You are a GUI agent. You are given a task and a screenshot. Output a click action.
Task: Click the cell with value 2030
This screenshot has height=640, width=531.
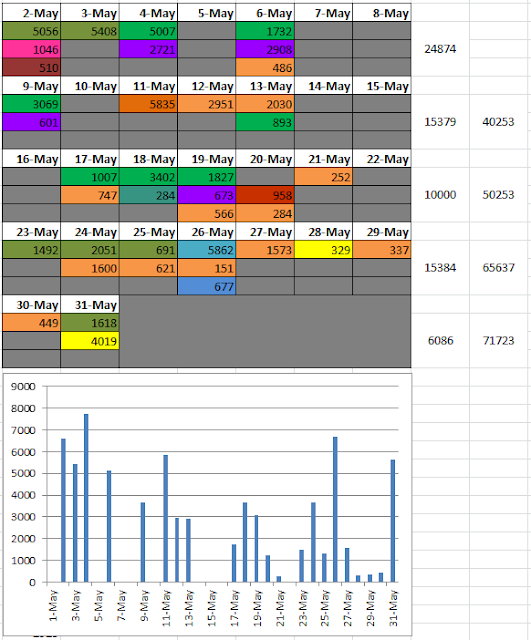pos(265,104)
